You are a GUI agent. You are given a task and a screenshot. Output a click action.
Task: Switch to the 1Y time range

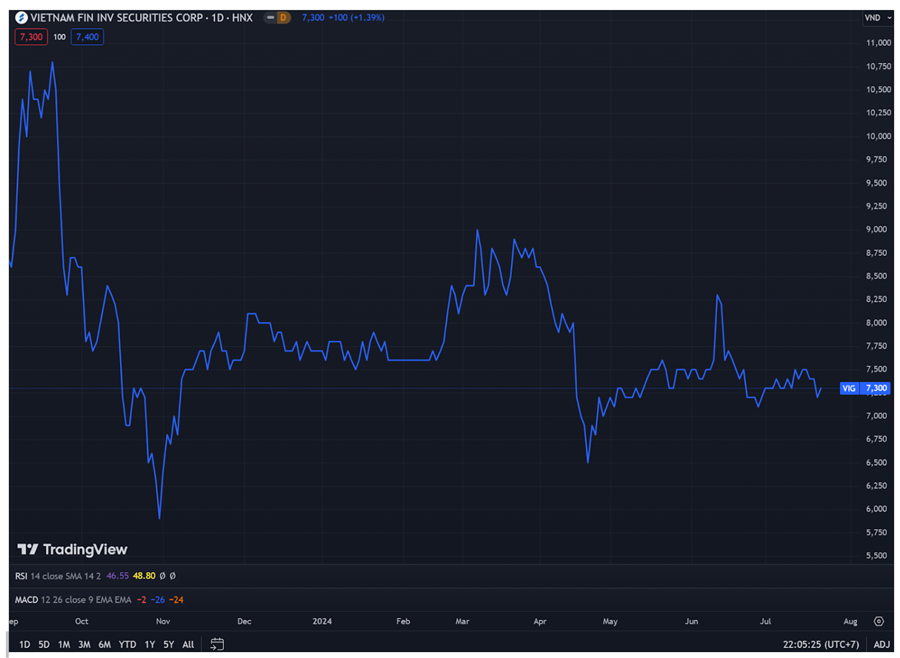coord(150,644)
